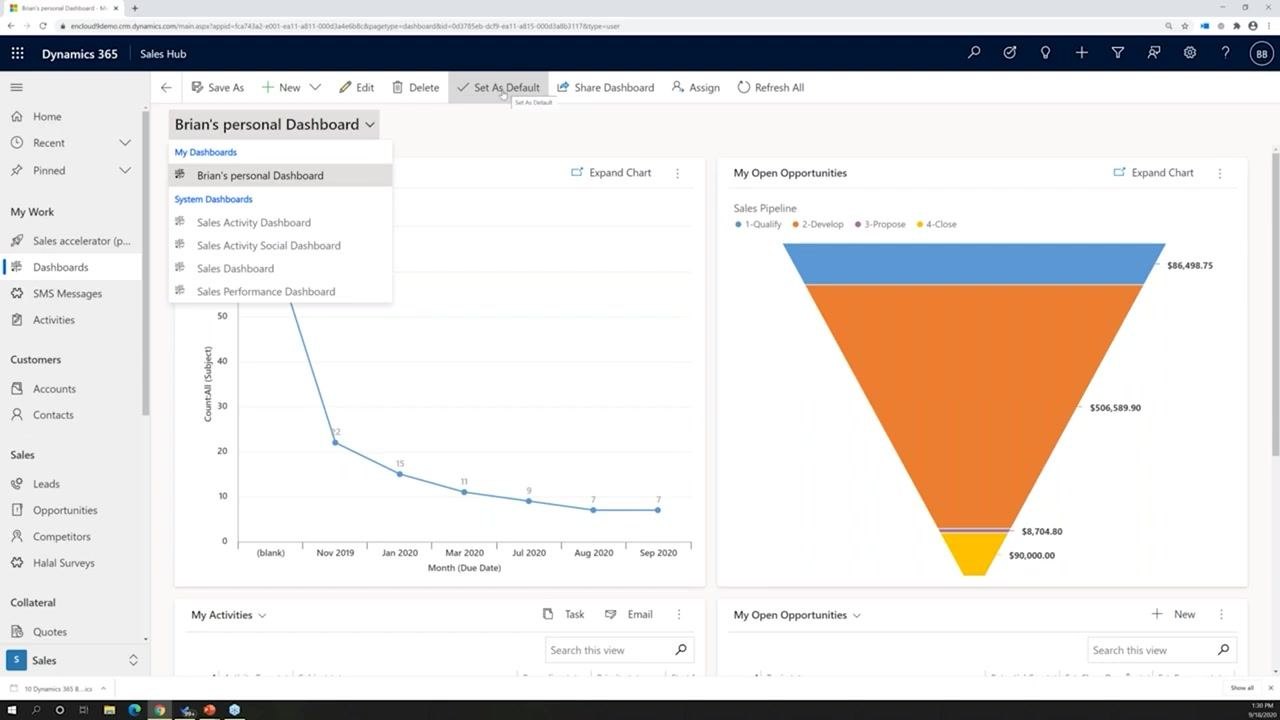
Task: Click Set As Default button
Action: [x=498, y=87]
